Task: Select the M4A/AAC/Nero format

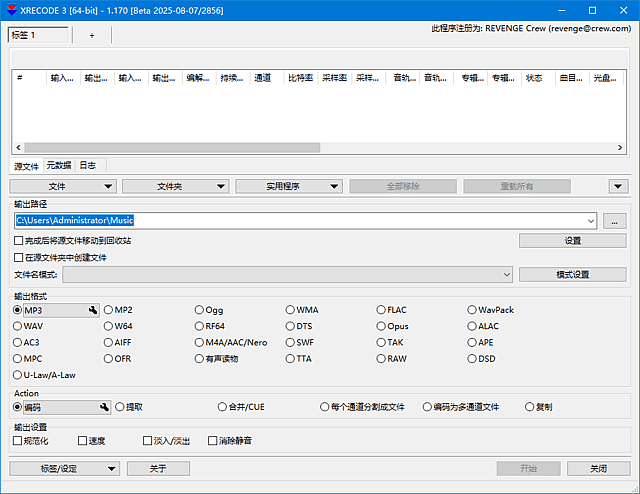Action: 231,343
